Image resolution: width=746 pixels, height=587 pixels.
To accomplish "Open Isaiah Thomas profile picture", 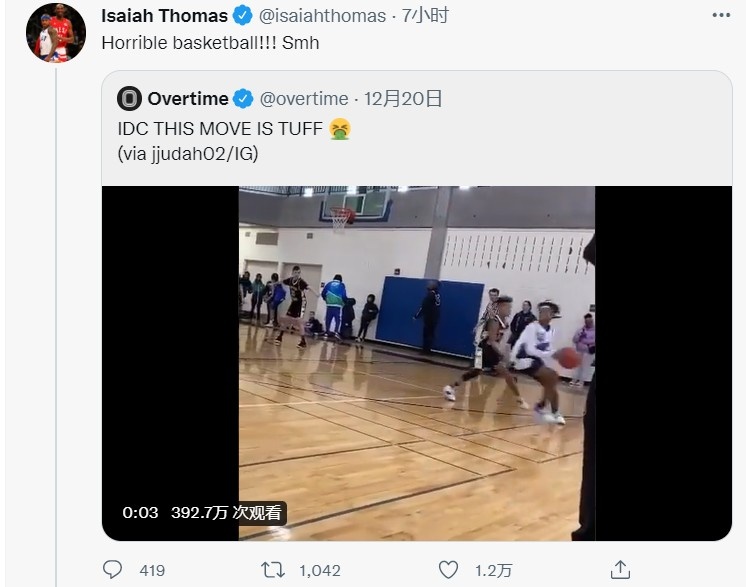I will click(56, 33).
